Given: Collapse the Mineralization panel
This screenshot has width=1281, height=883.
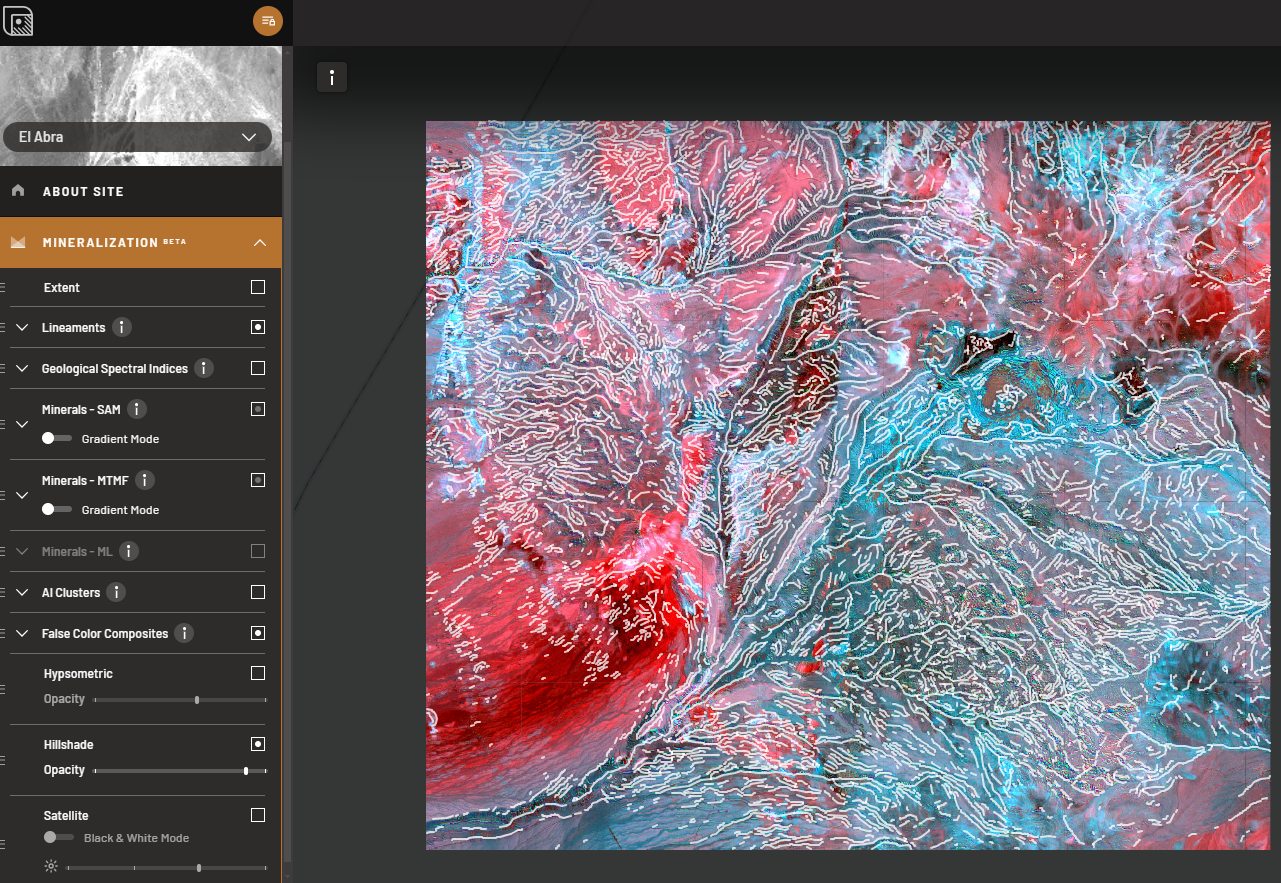Looking at the screenshot, I should [x=259, y=242].
